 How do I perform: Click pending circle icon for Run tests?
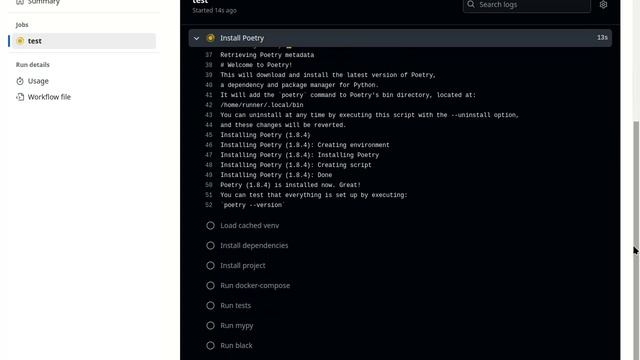(x=210, y=305)
